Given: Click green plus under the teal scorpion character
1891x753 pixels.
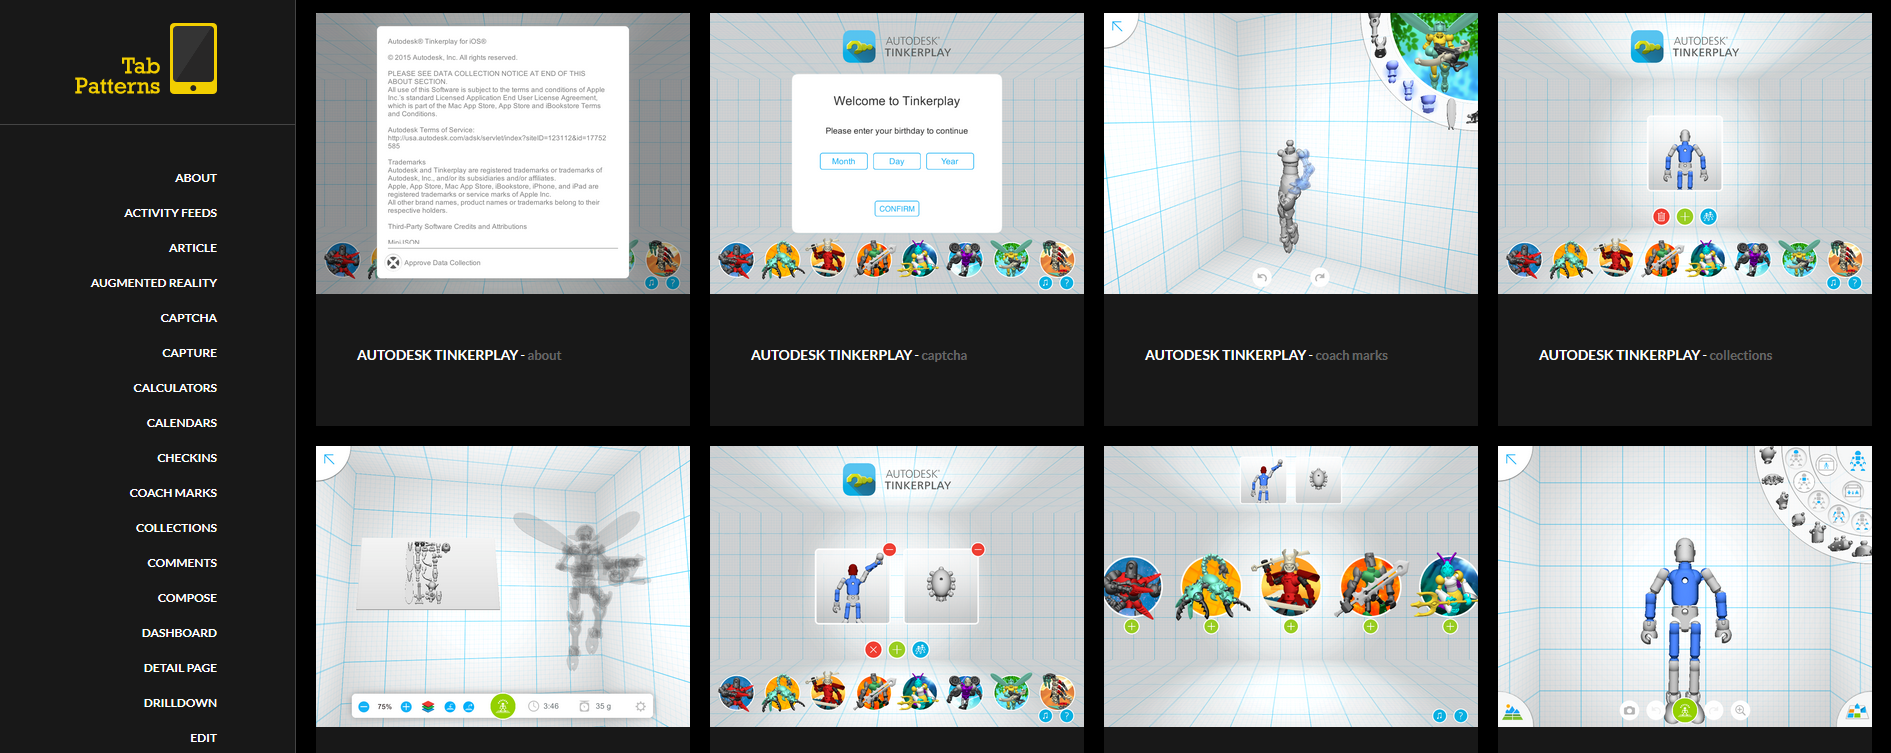Looking at the screenshot, I should [1211, 626].
